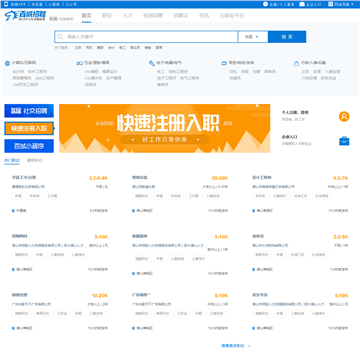Click the location pin in the 6.5-7K job card
360x360 pixels.
tap(254, 211)
